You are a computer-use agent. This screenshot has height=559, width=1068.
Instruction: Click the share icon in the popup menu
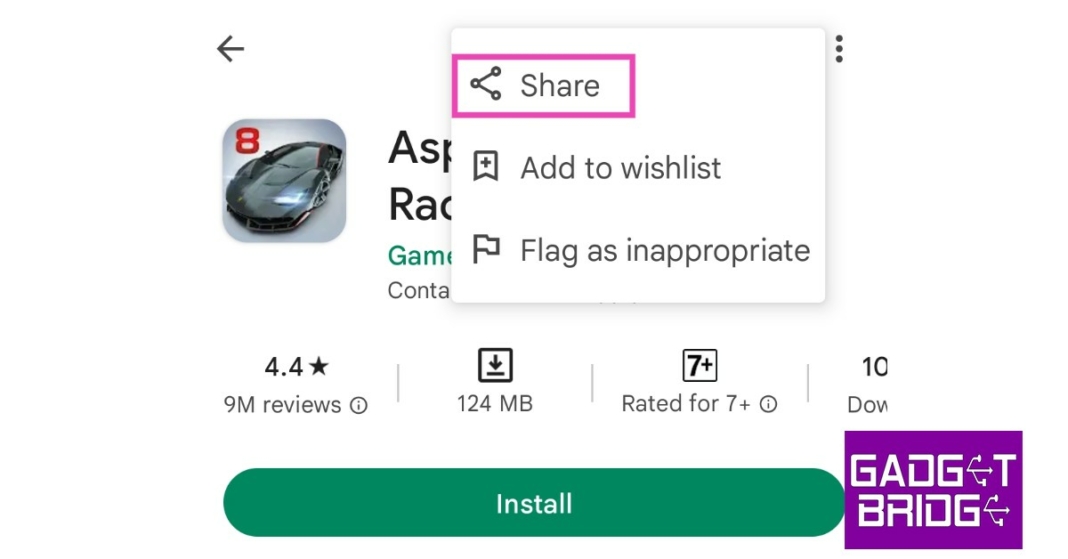coord(486,85)
